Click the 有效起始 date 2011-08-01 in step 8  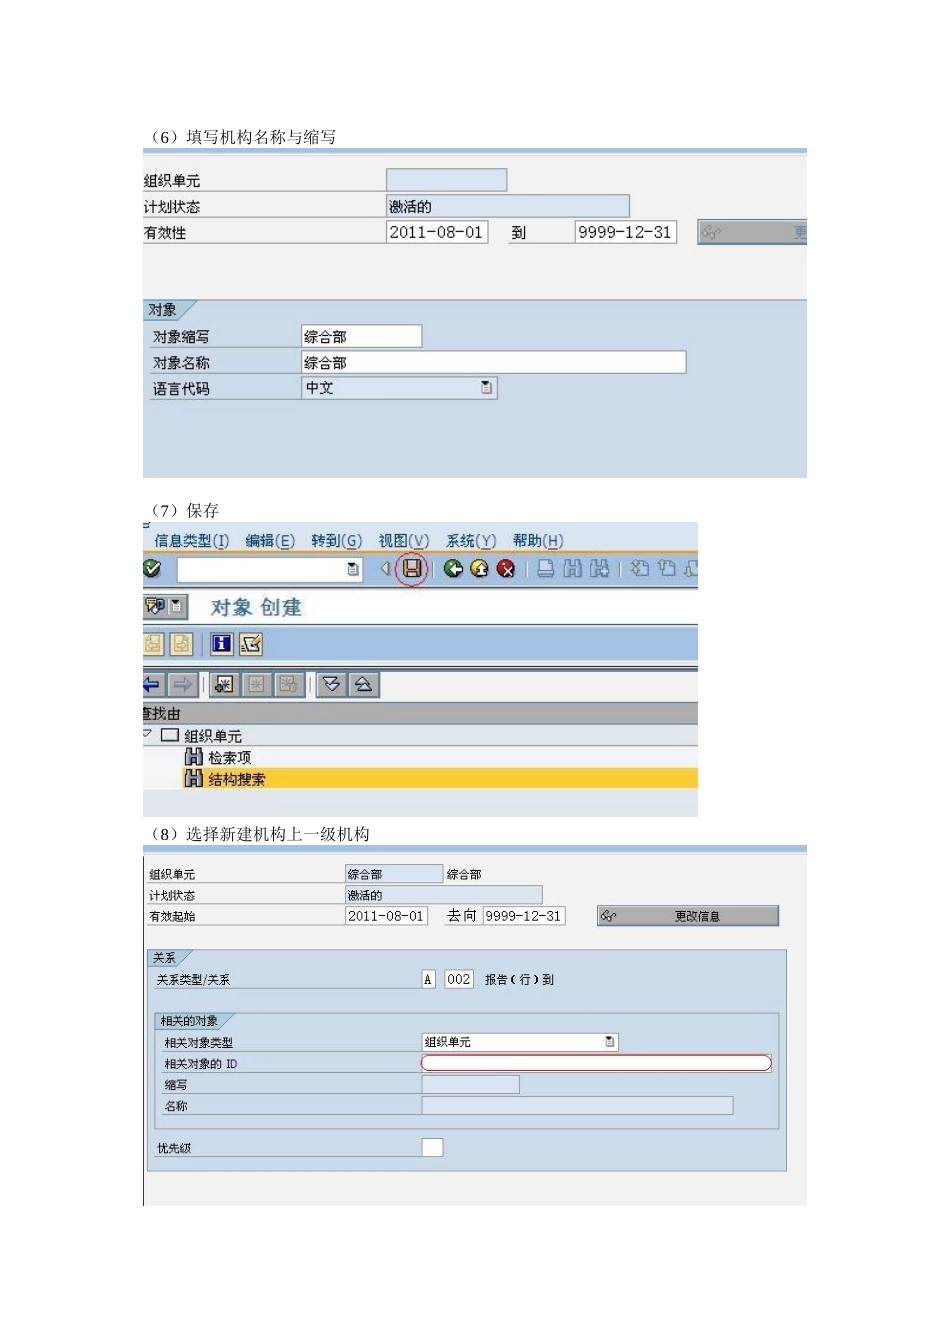point(386,916)
